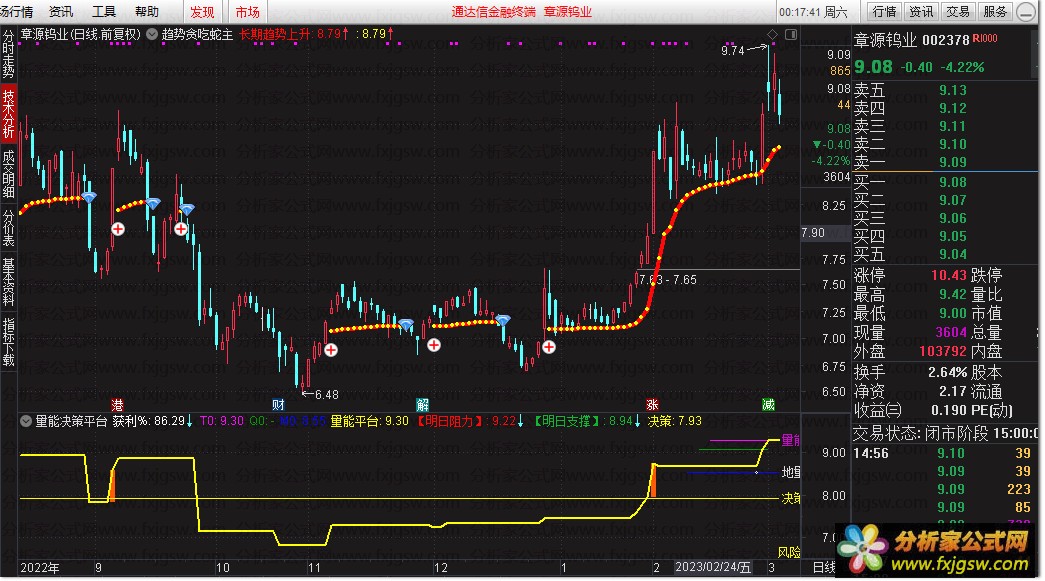
Task: Select 基本资料 side tab
Action: pos(9,281)
